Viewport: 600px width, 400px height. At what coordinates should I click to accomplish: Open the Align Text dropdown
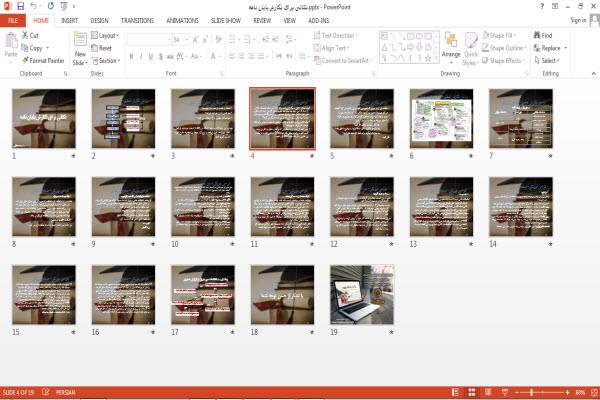(331, 48)
